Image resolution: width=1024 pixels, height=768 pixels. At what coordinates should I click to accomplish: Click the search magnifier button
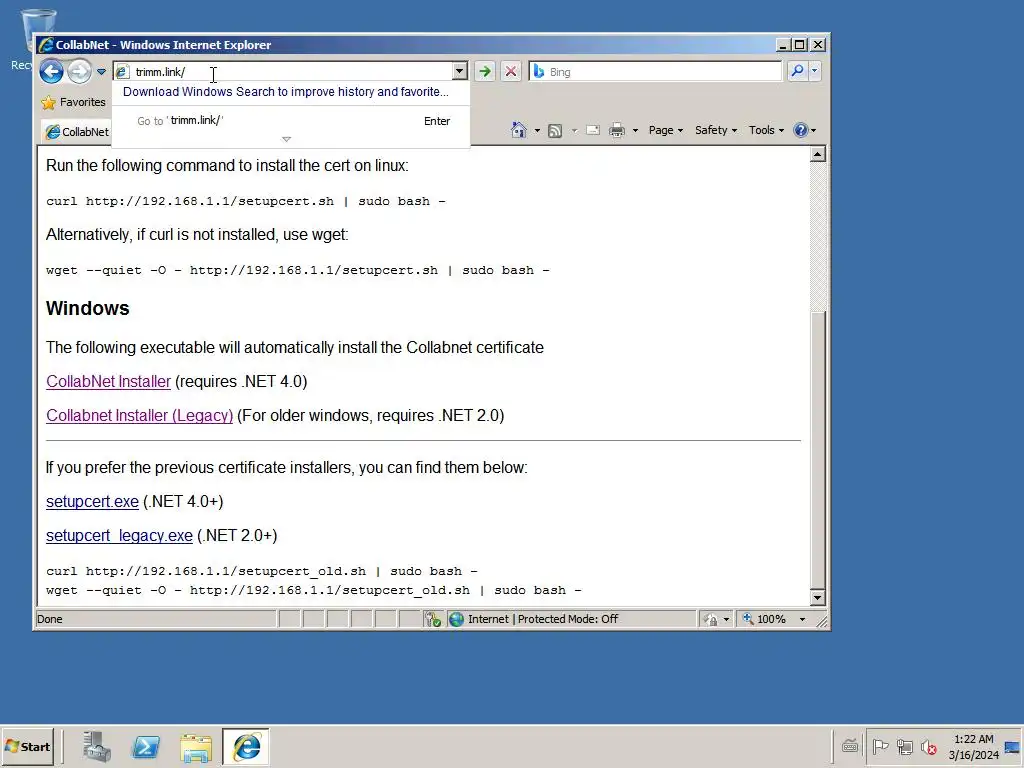pos(797,71)
